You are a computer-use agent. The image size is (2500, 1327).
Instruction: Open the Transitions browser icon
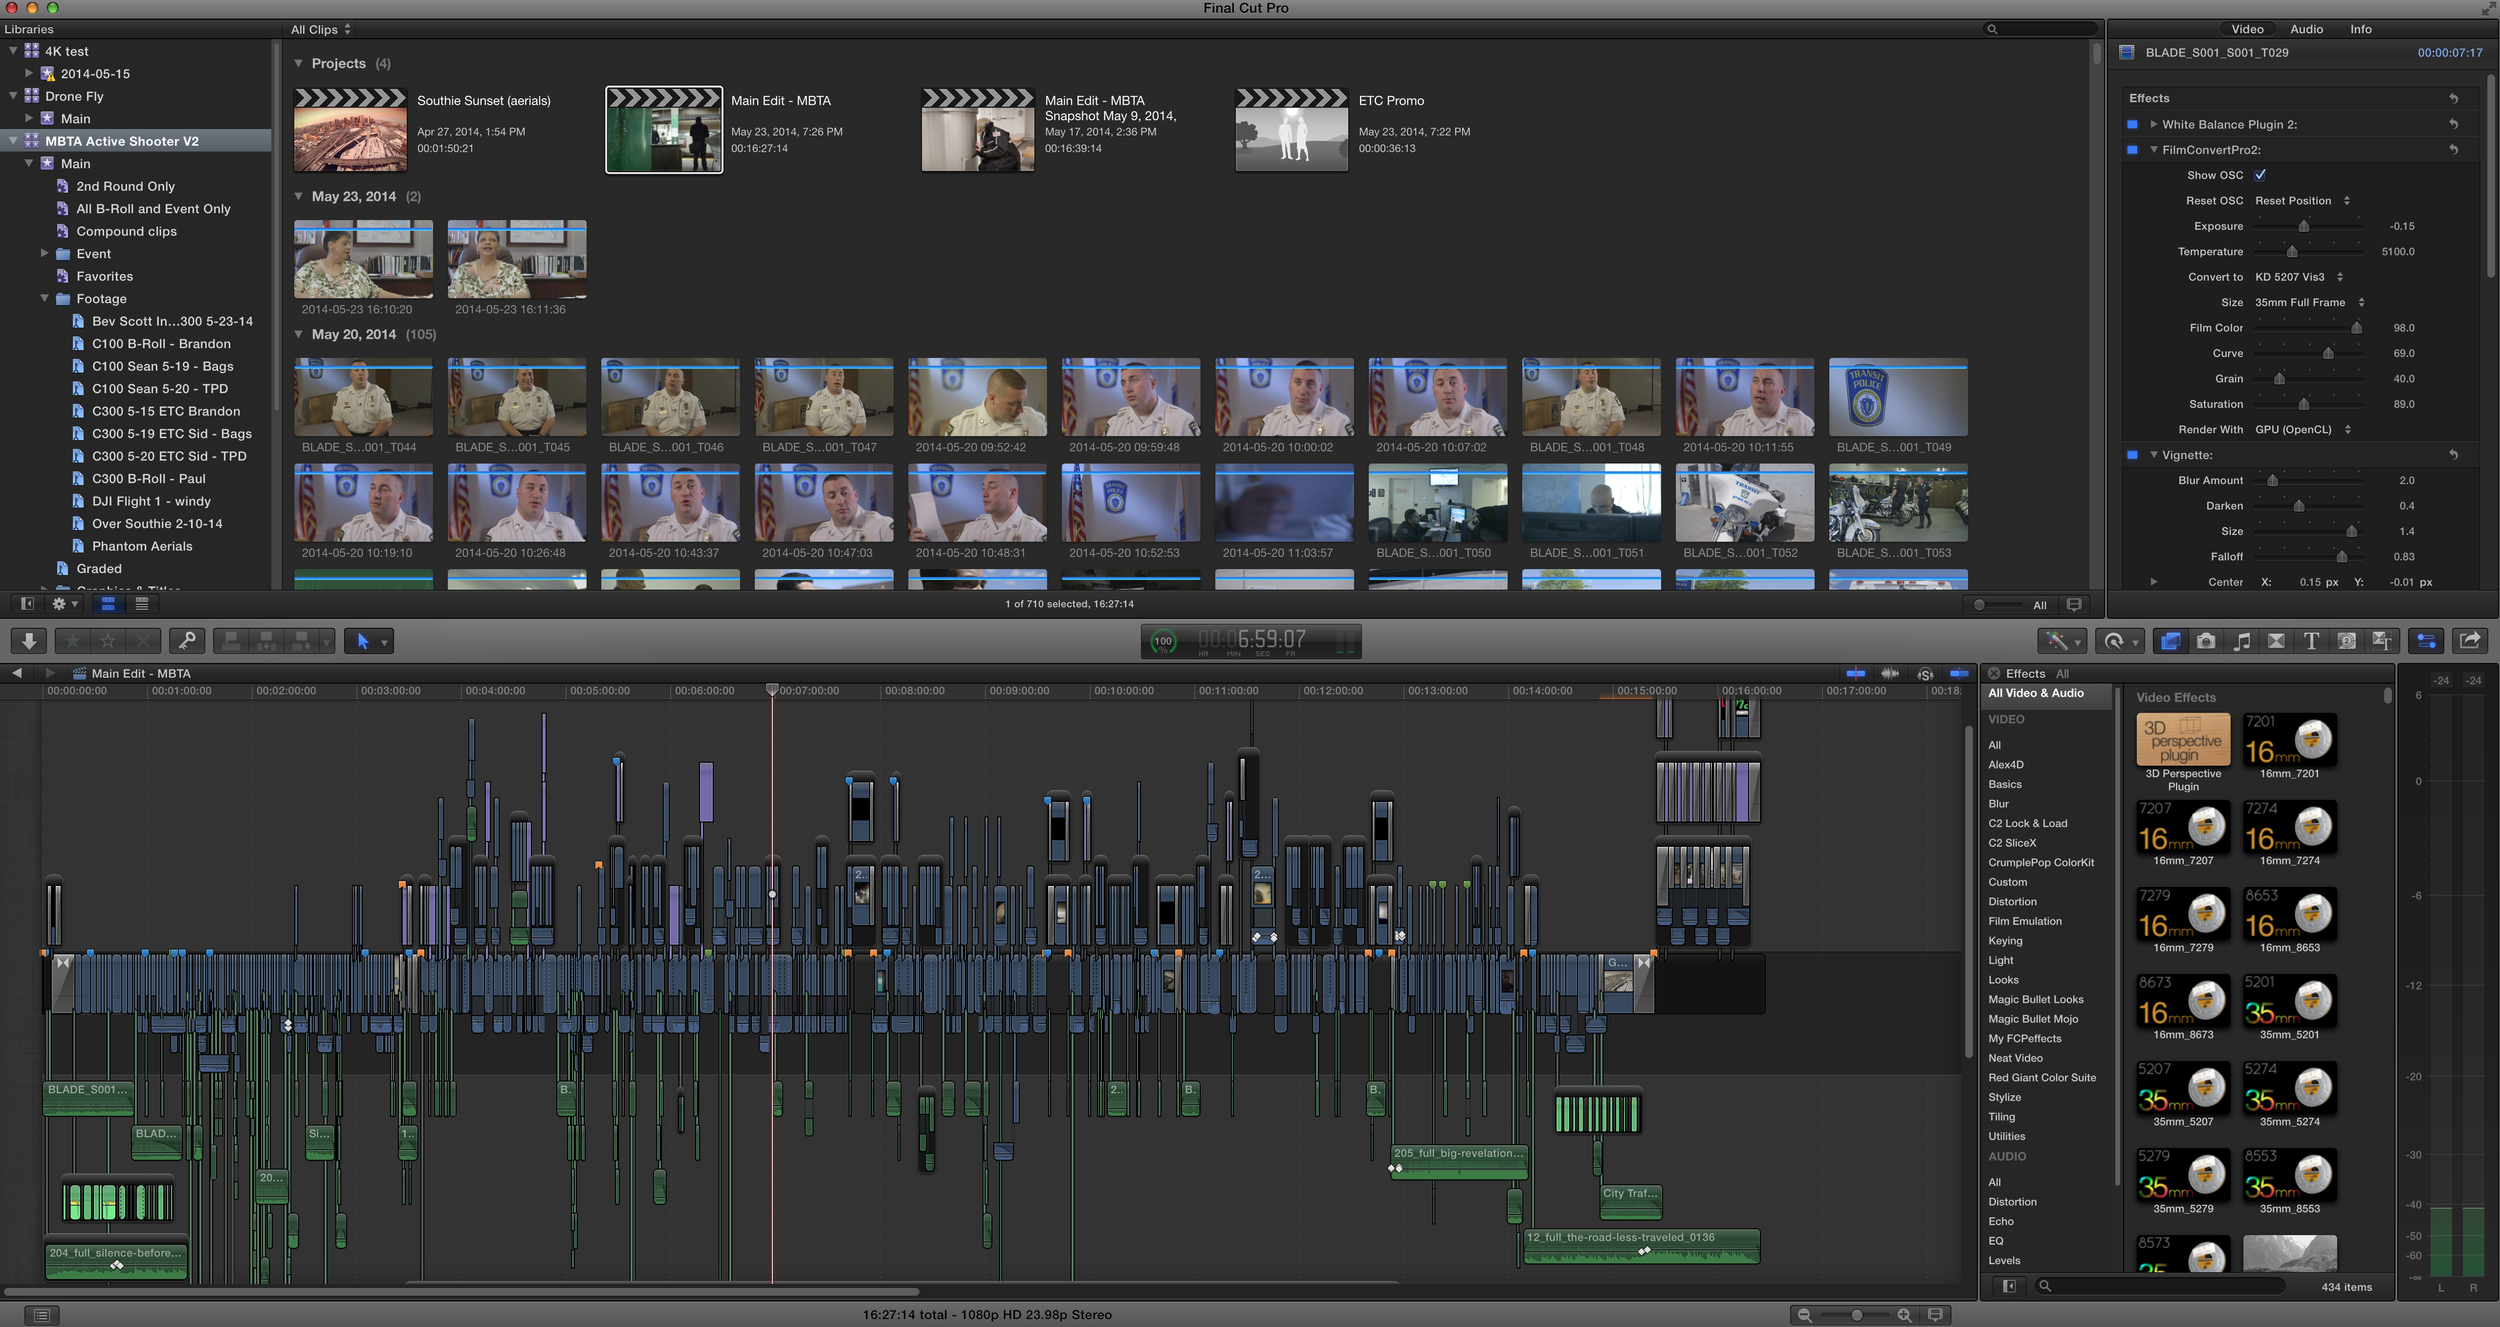[x=2277, y=641]
